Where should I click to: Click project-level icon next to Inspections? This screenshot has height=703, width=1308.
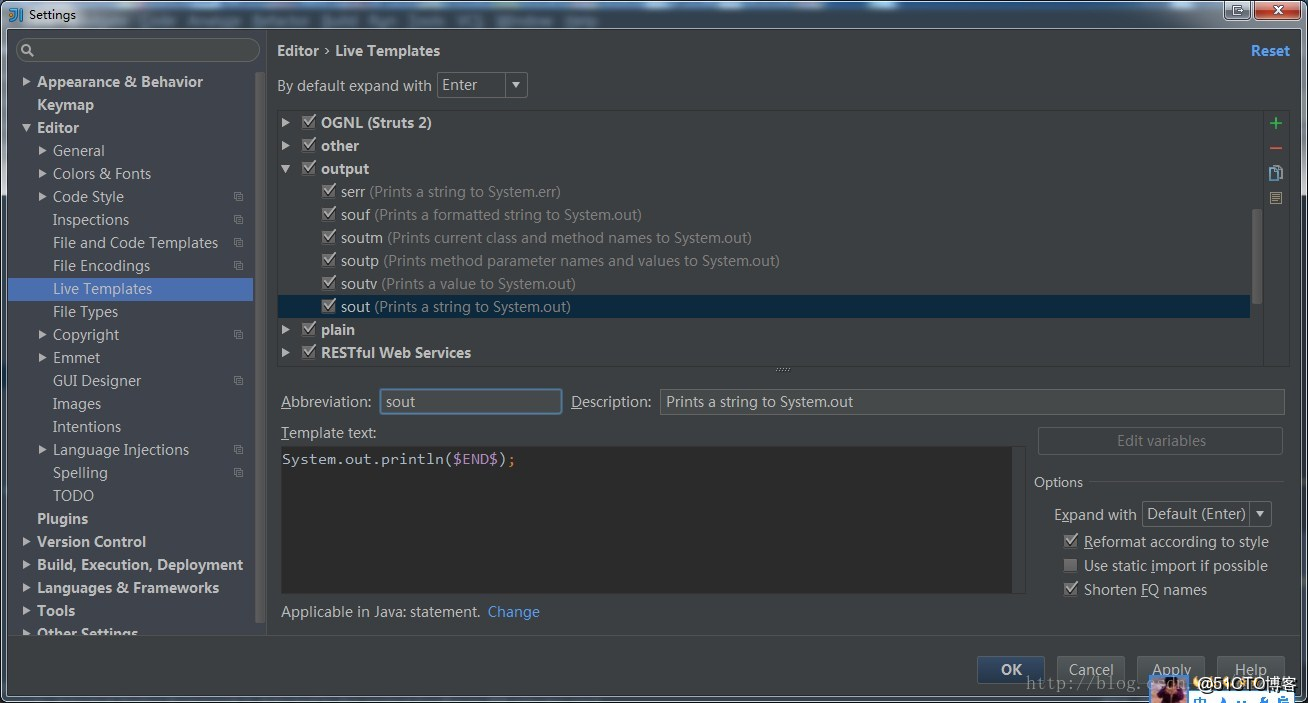[238, 220]
